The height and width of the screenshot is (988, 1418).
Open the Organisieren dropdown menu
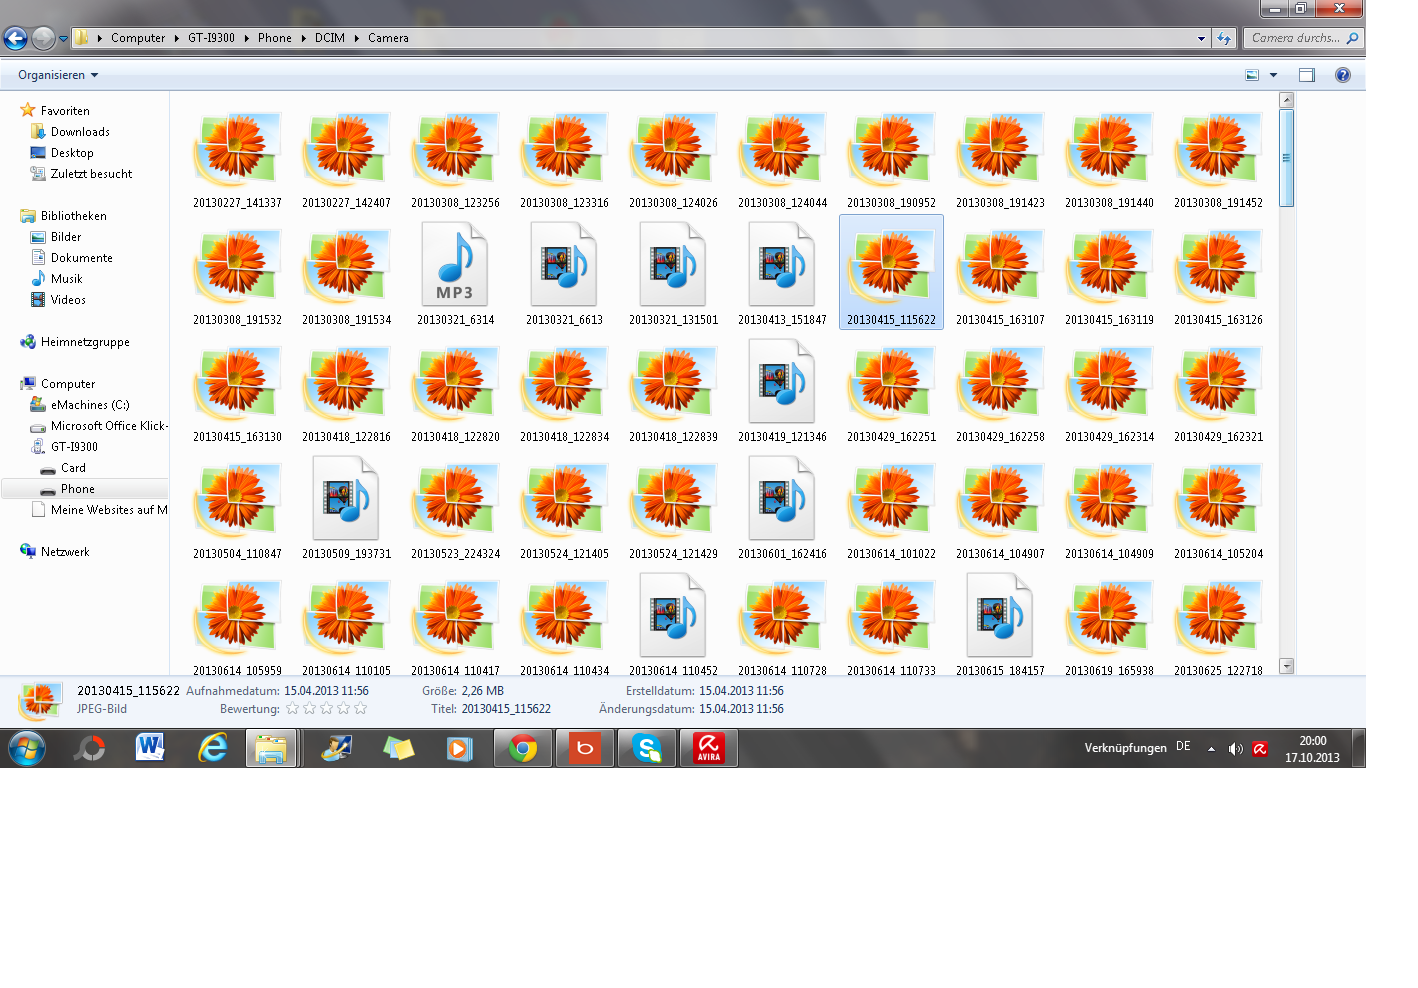click(58, 75)
